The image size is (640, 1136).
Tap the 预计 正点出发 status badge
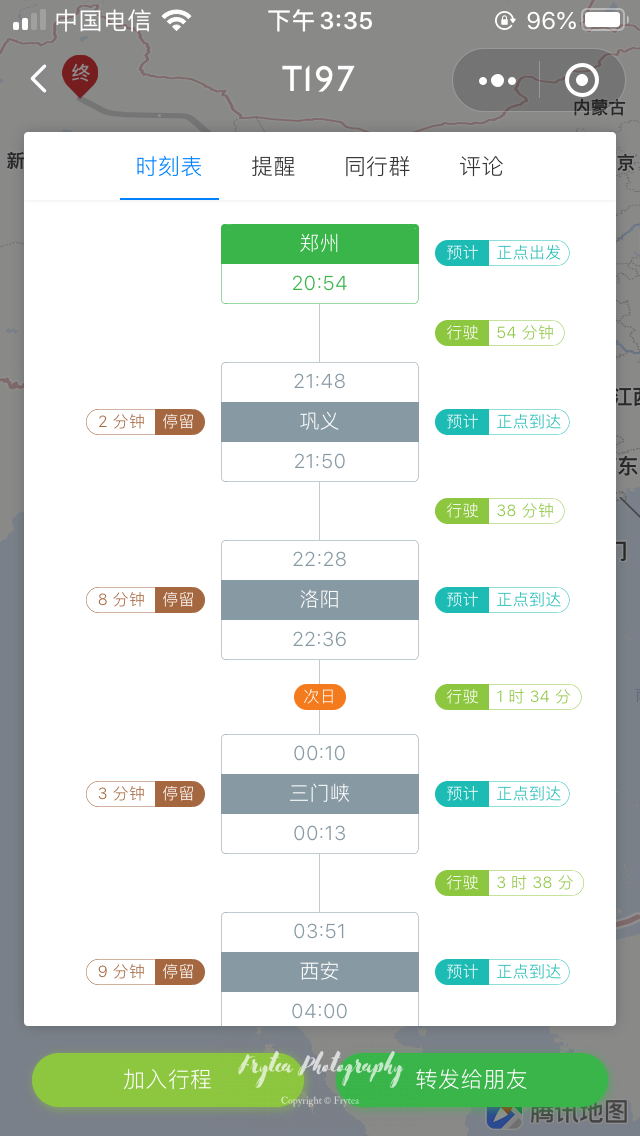[x=502, y=253]
